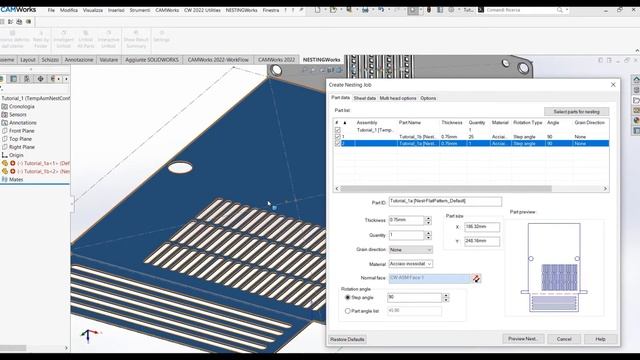
Task: Toggle the checkbox for highlighted part row 2
Action: pyautogui.click(x=338, y=143)
